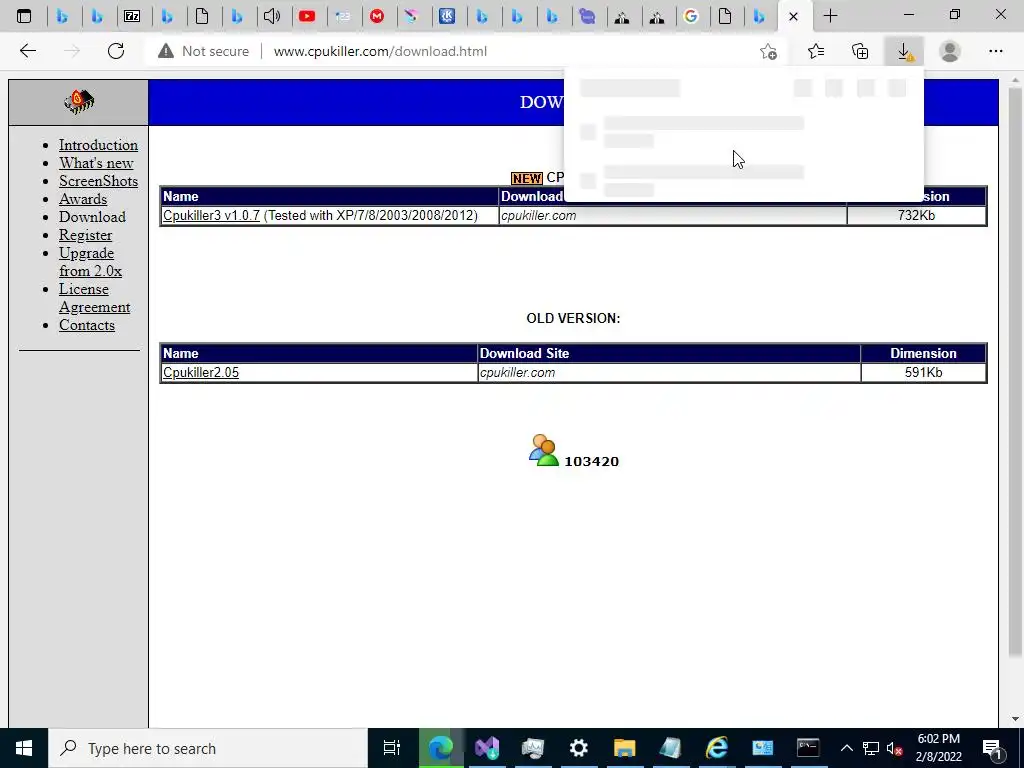Open Visual Studio Installer on taskbar
The width and height of the screenshot is (1024, 768).
487,748
